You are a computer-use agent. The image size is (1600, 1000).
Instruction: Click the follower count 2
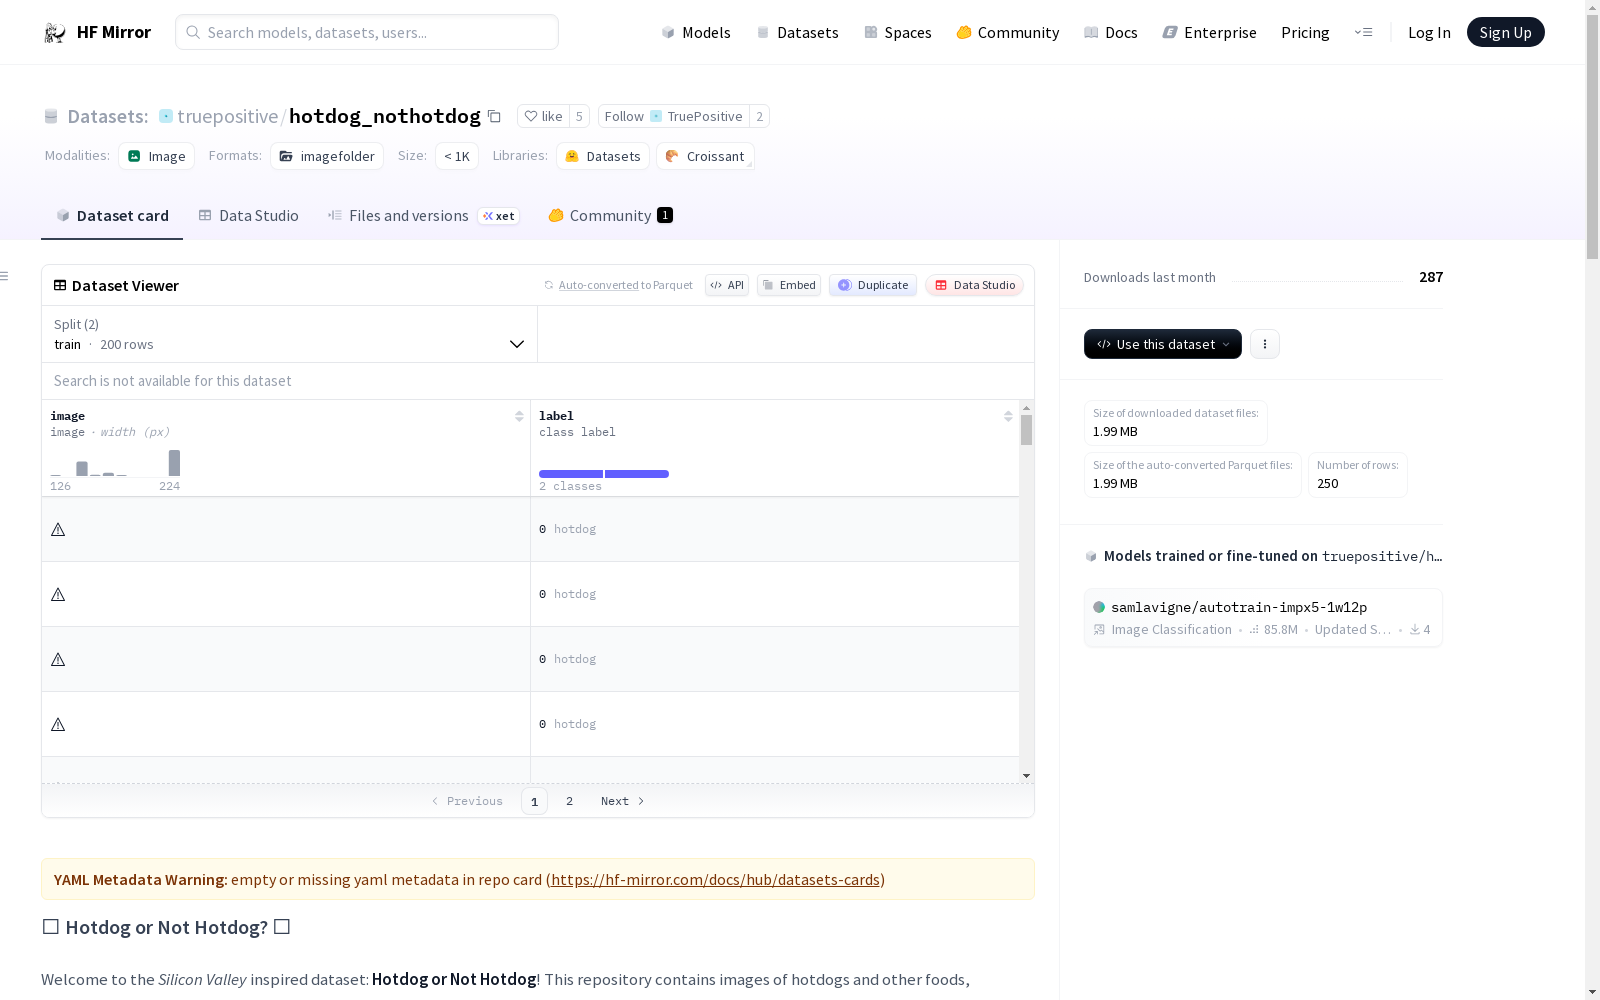[x=760, y=116]
